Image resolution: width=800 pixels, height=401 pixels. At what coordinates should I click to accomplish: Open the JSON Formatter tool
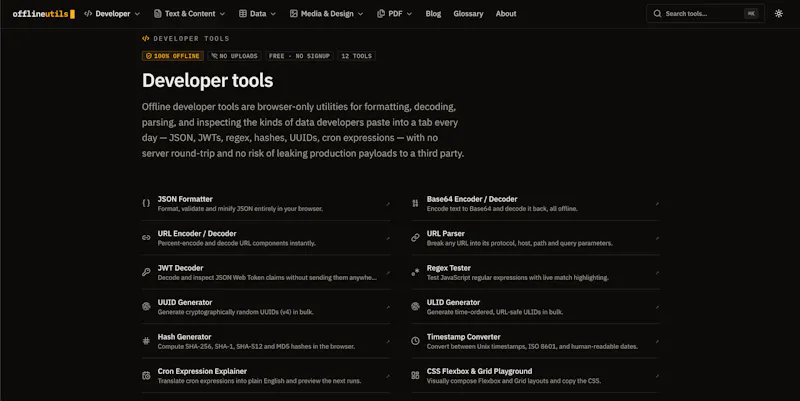click(x=266, y=204)
